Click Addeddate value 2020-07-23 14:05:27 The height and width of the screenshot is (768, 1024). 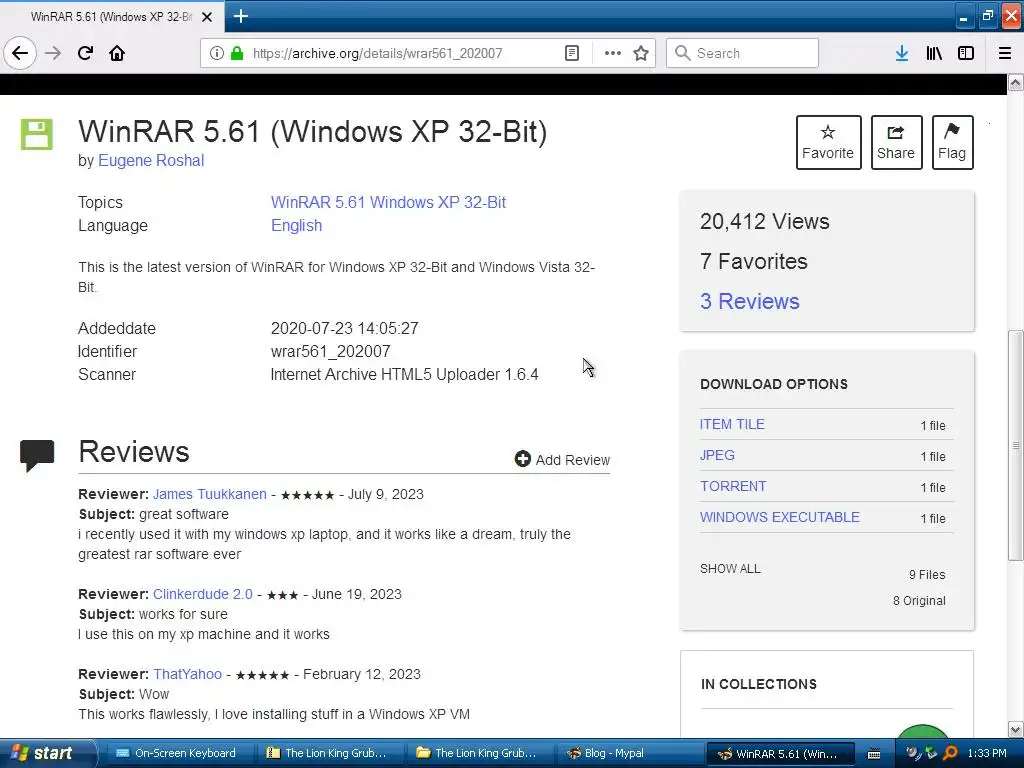coord(345,328)
